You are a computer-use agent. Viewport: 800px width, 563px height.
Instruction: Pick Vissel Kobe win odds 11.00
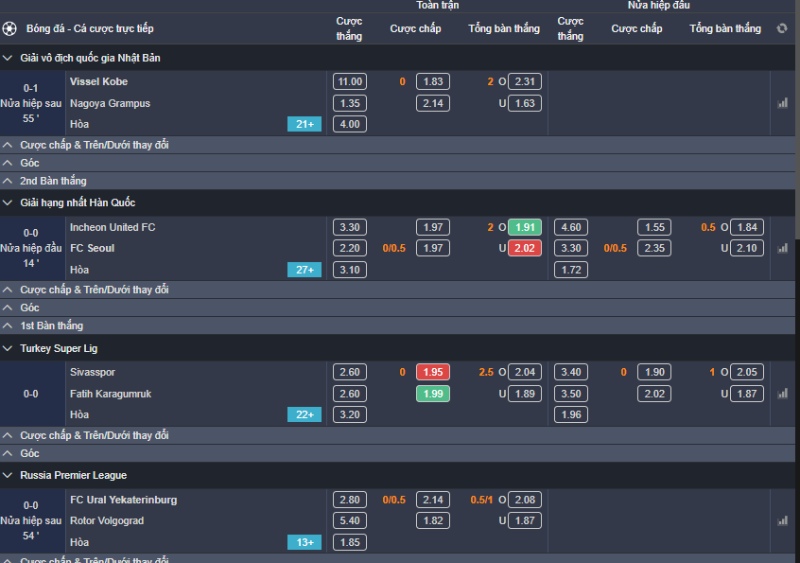(x=350, y=82)
